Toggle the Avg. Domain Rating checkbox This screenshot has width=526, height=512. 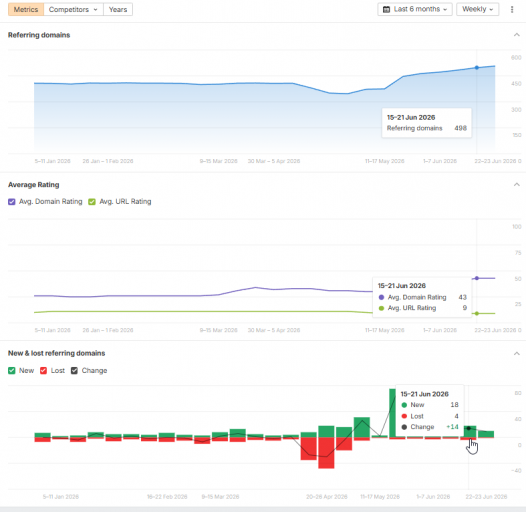12,202
